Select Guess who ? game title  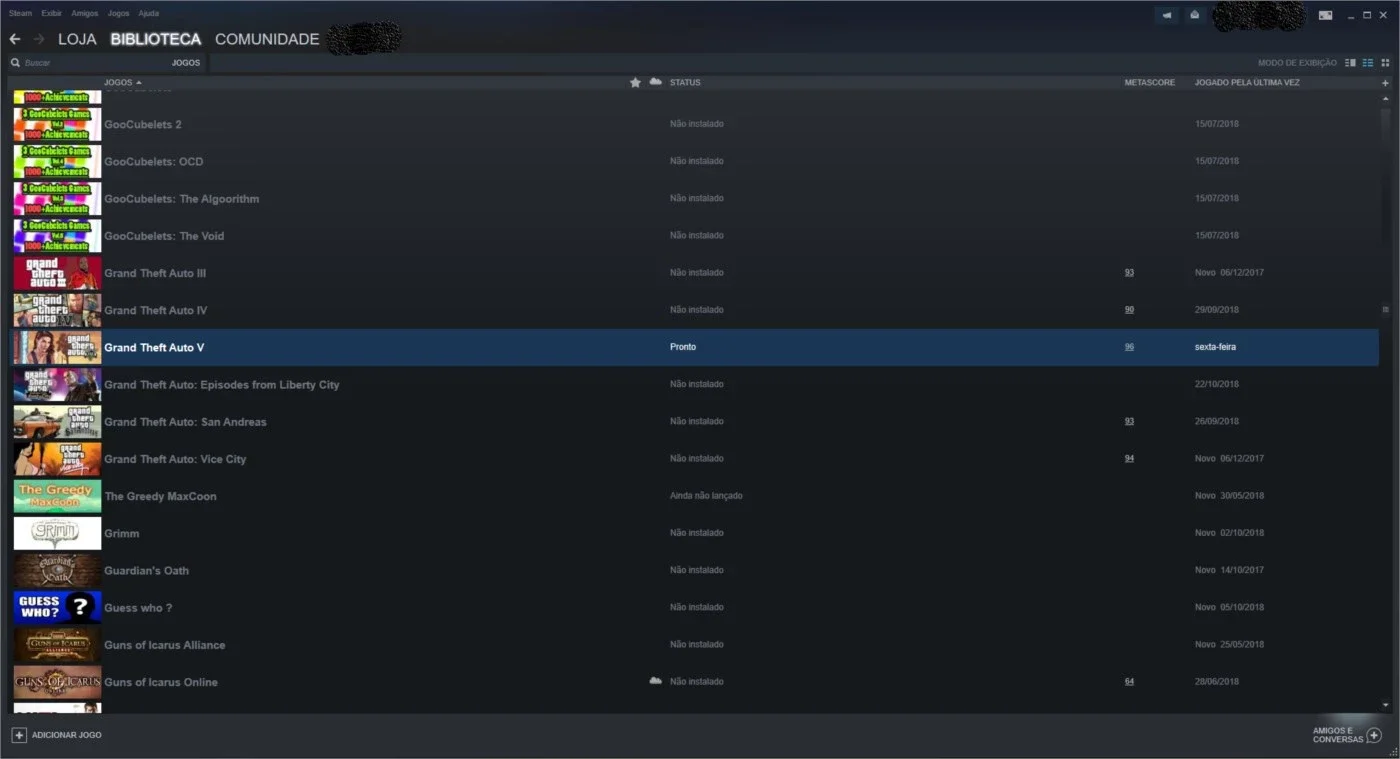(138, 607)
